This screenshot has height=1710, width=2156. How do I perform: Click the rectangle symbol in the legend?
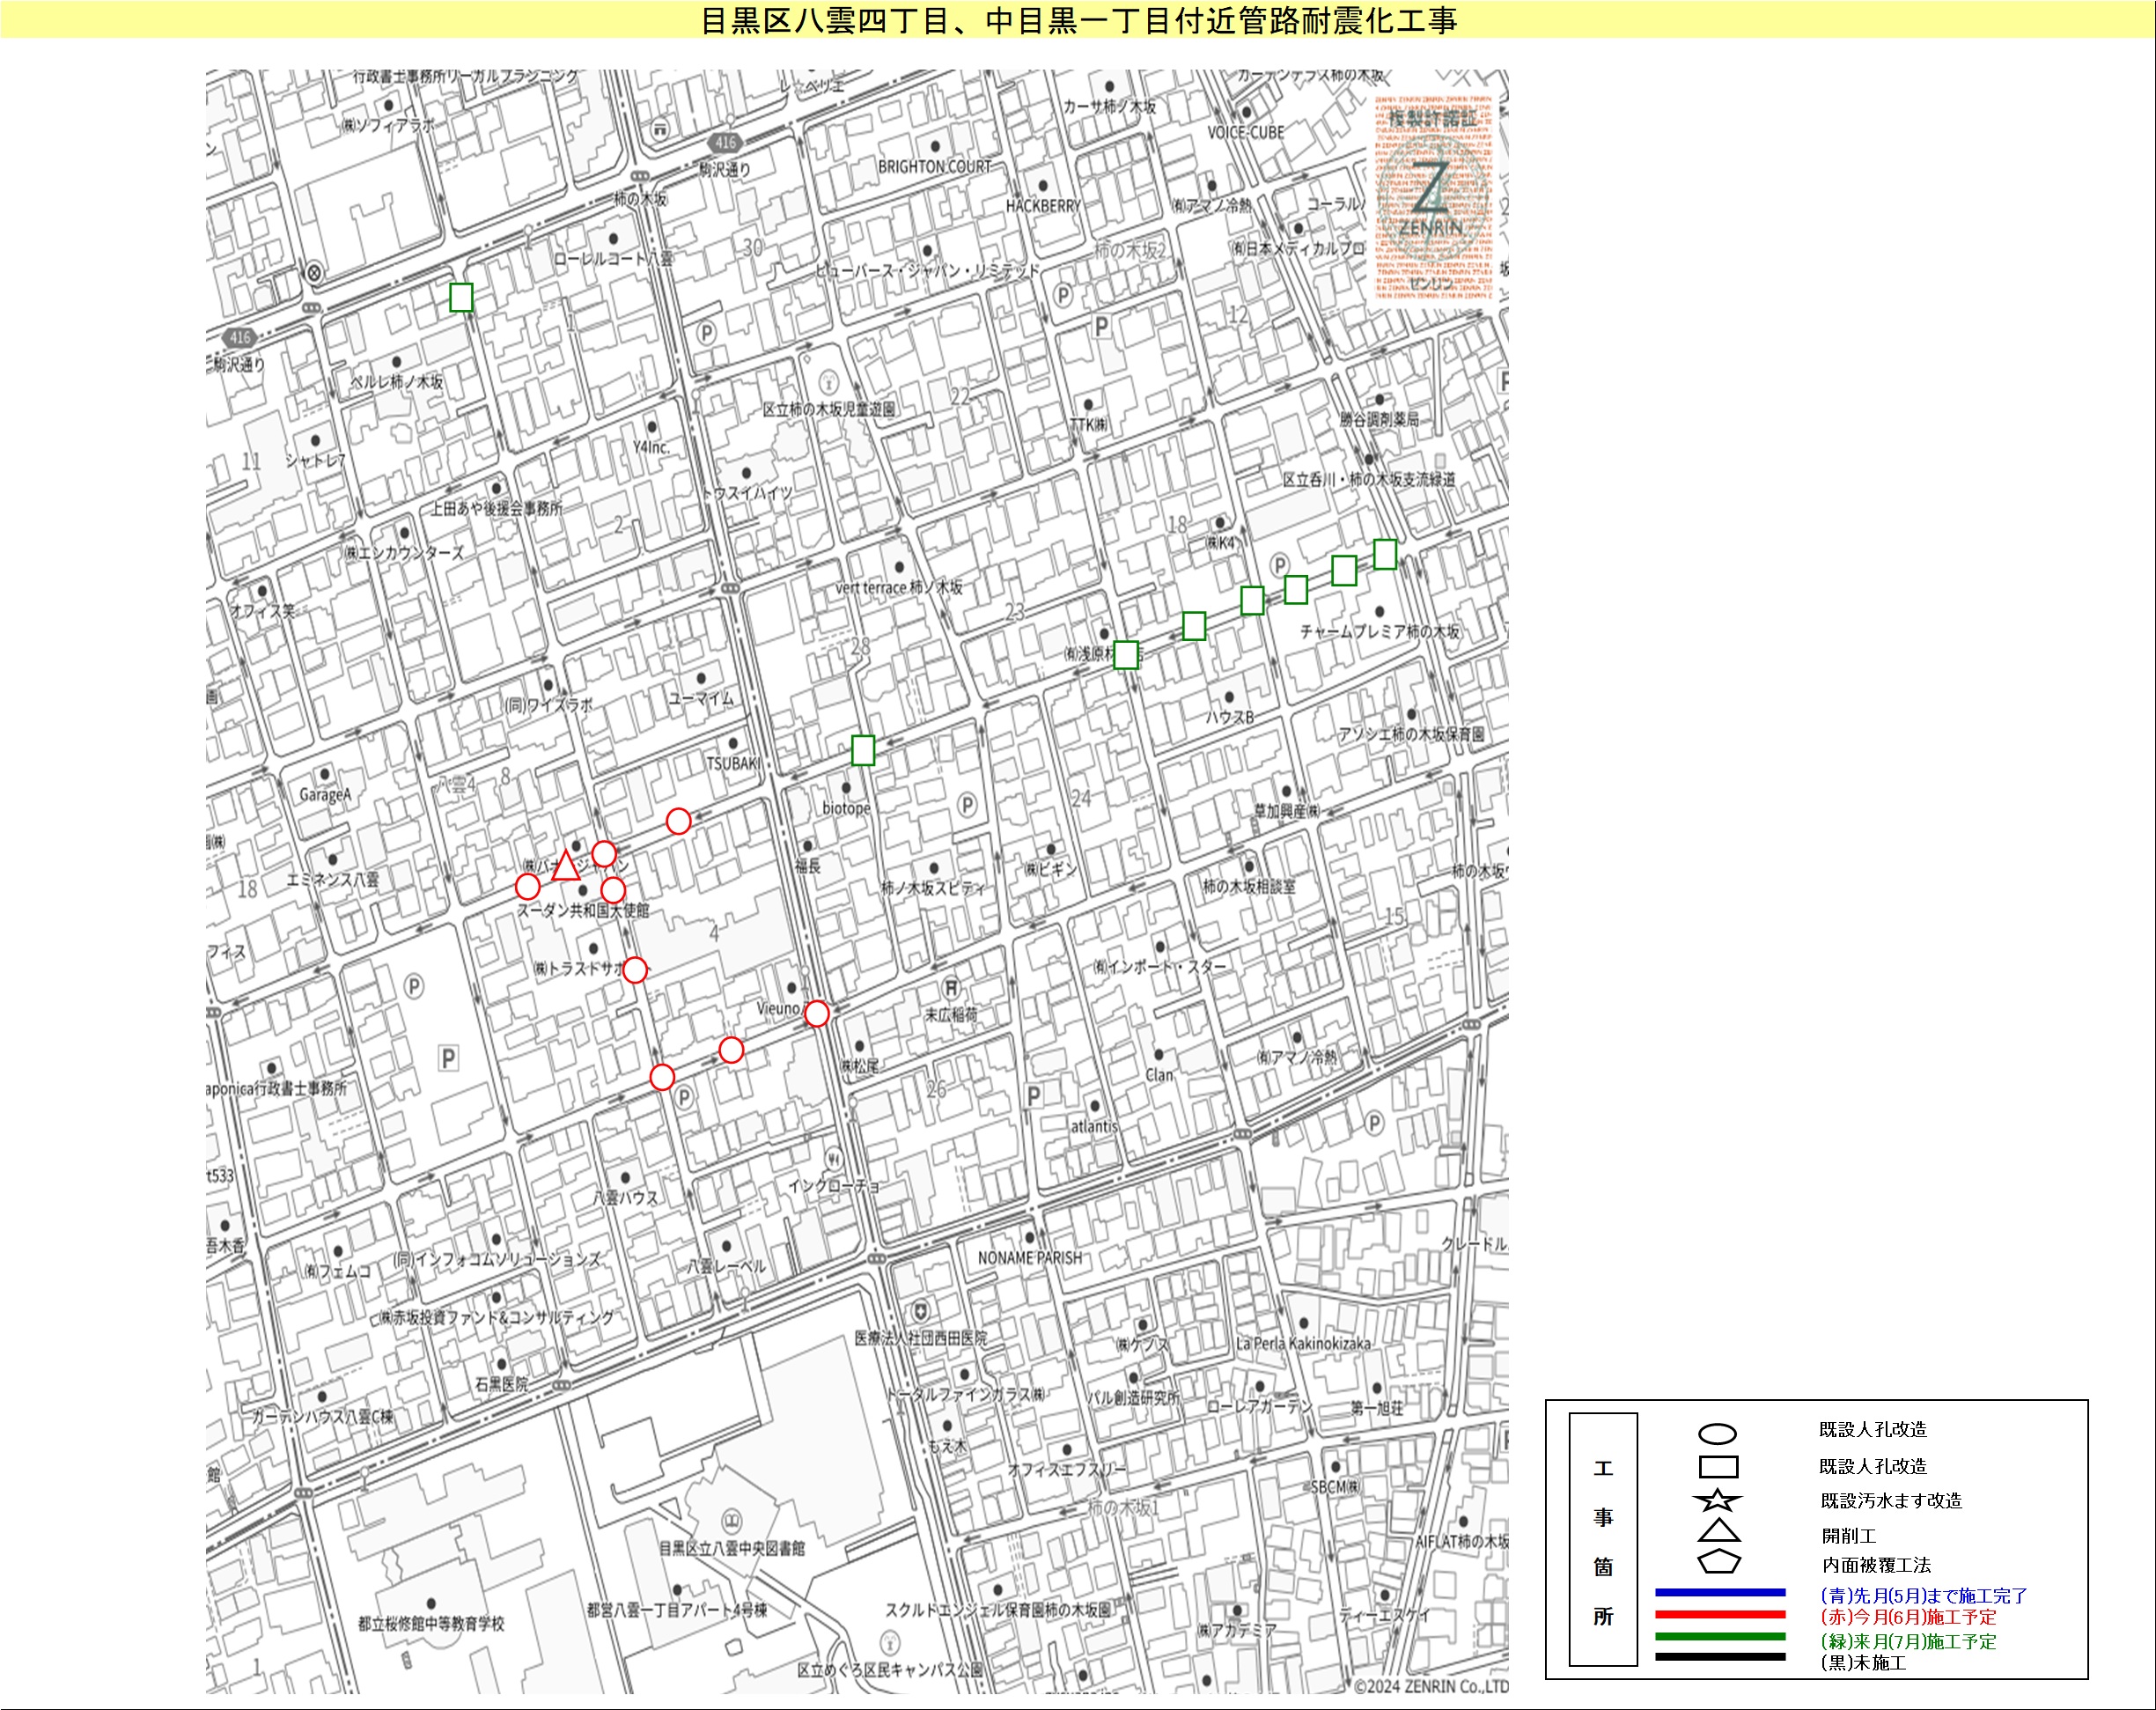1719,1467
